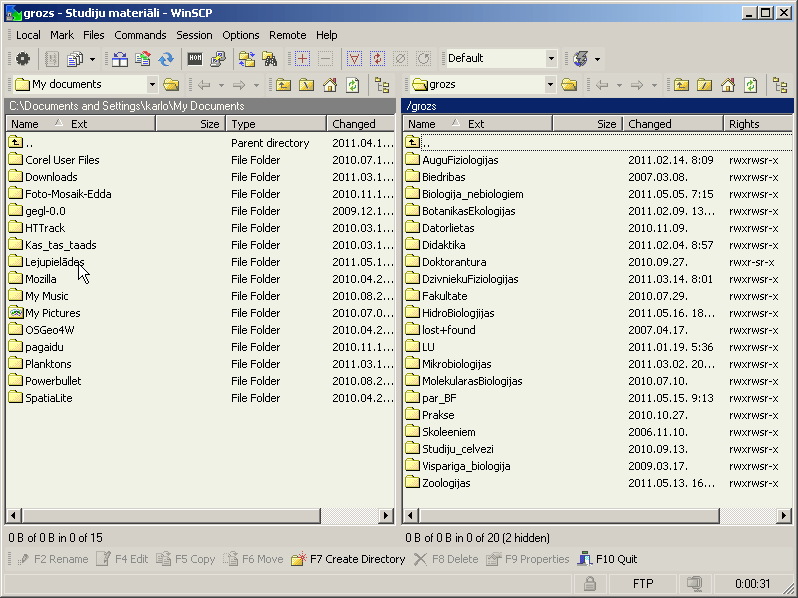Image resolution: width=798 pixels, height=598 pixels.
Task: Expand the local back history arrow
Action: [x=221, y=85]
